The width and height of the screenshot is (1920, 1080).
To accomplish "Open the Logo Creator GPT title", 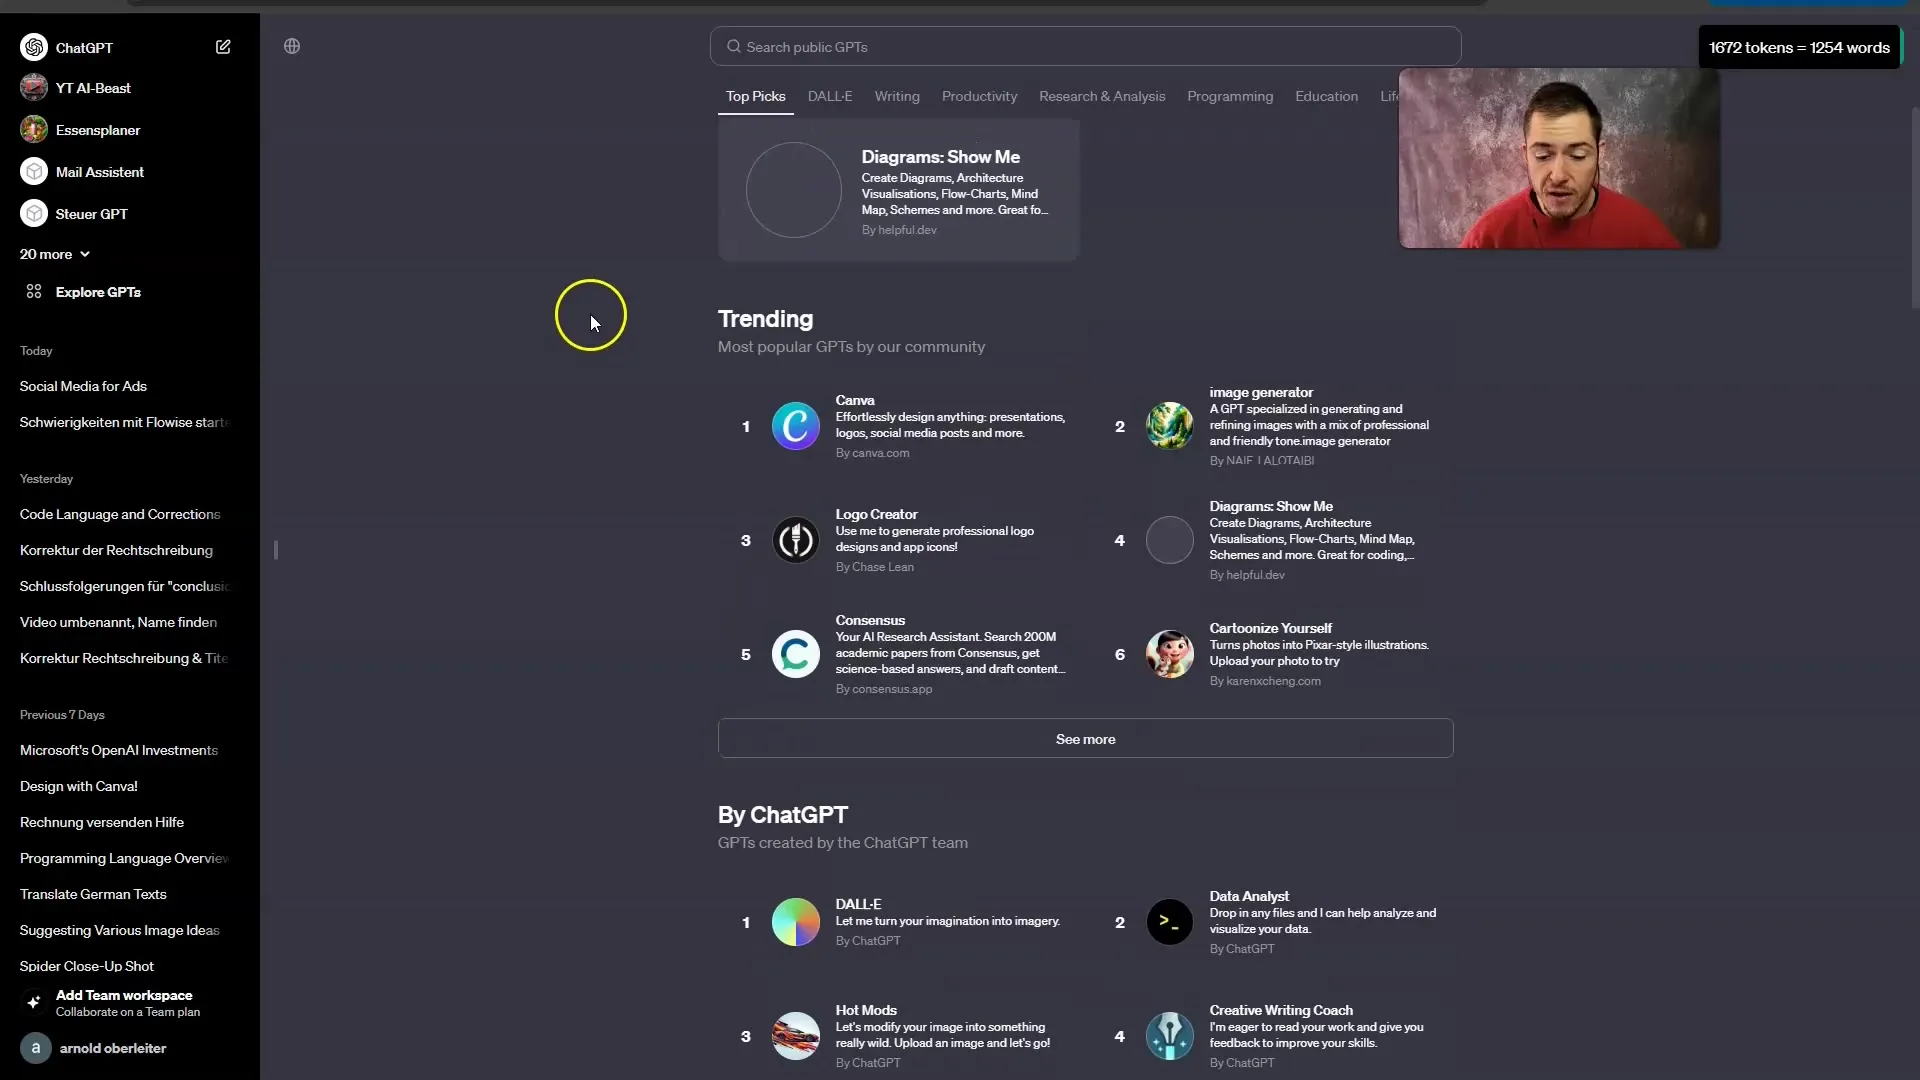I will (x=876, y=514).
